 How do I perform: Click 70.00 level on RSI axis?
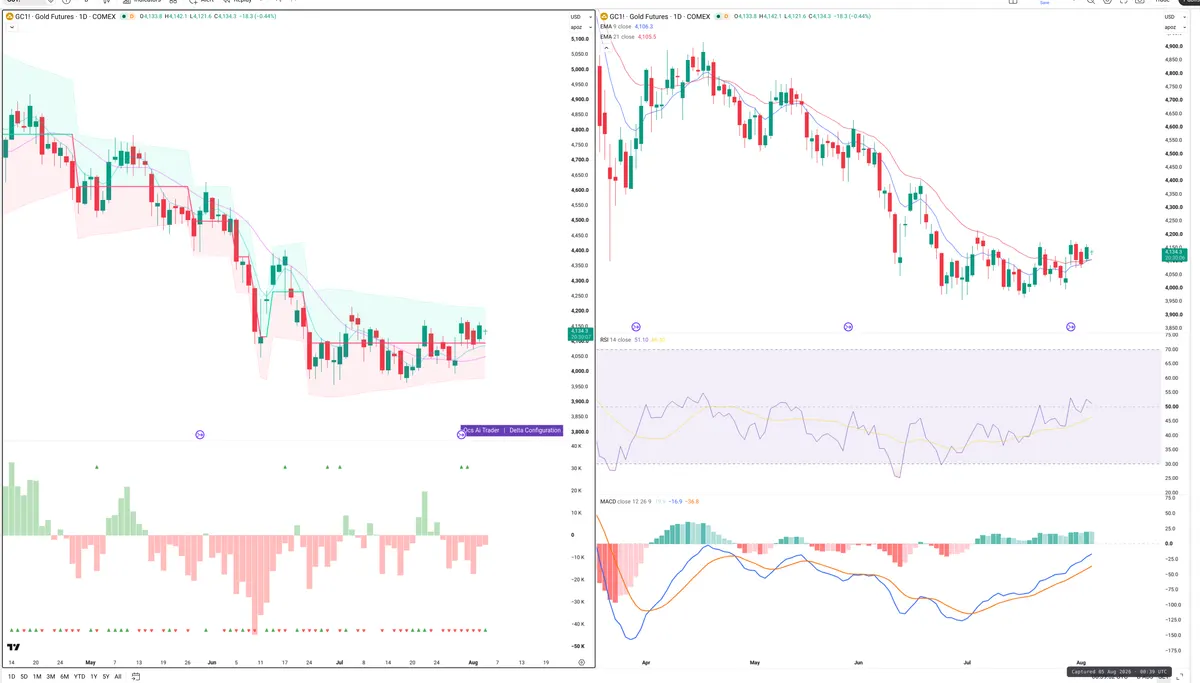pos(1171,349)
